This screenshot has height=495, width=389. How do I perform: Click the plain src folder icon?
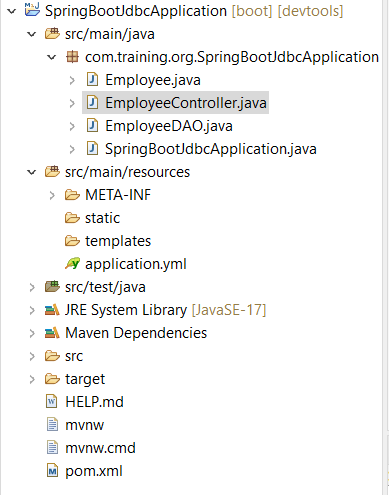coord(52,356)
